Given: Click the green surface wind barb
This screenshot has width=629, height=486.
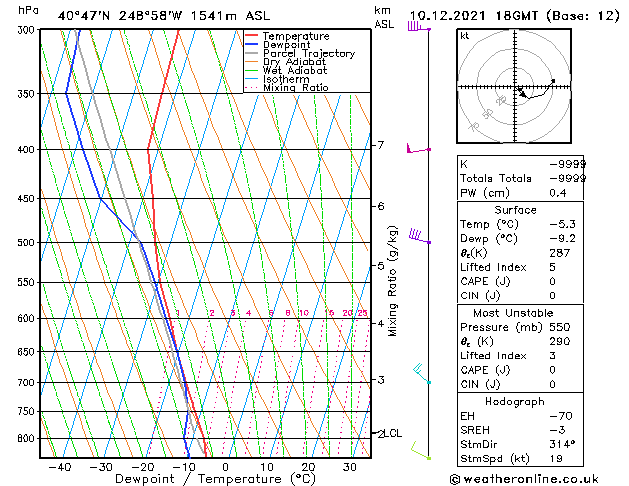Looking at the screenshot, I should click(x=421, y=450).
